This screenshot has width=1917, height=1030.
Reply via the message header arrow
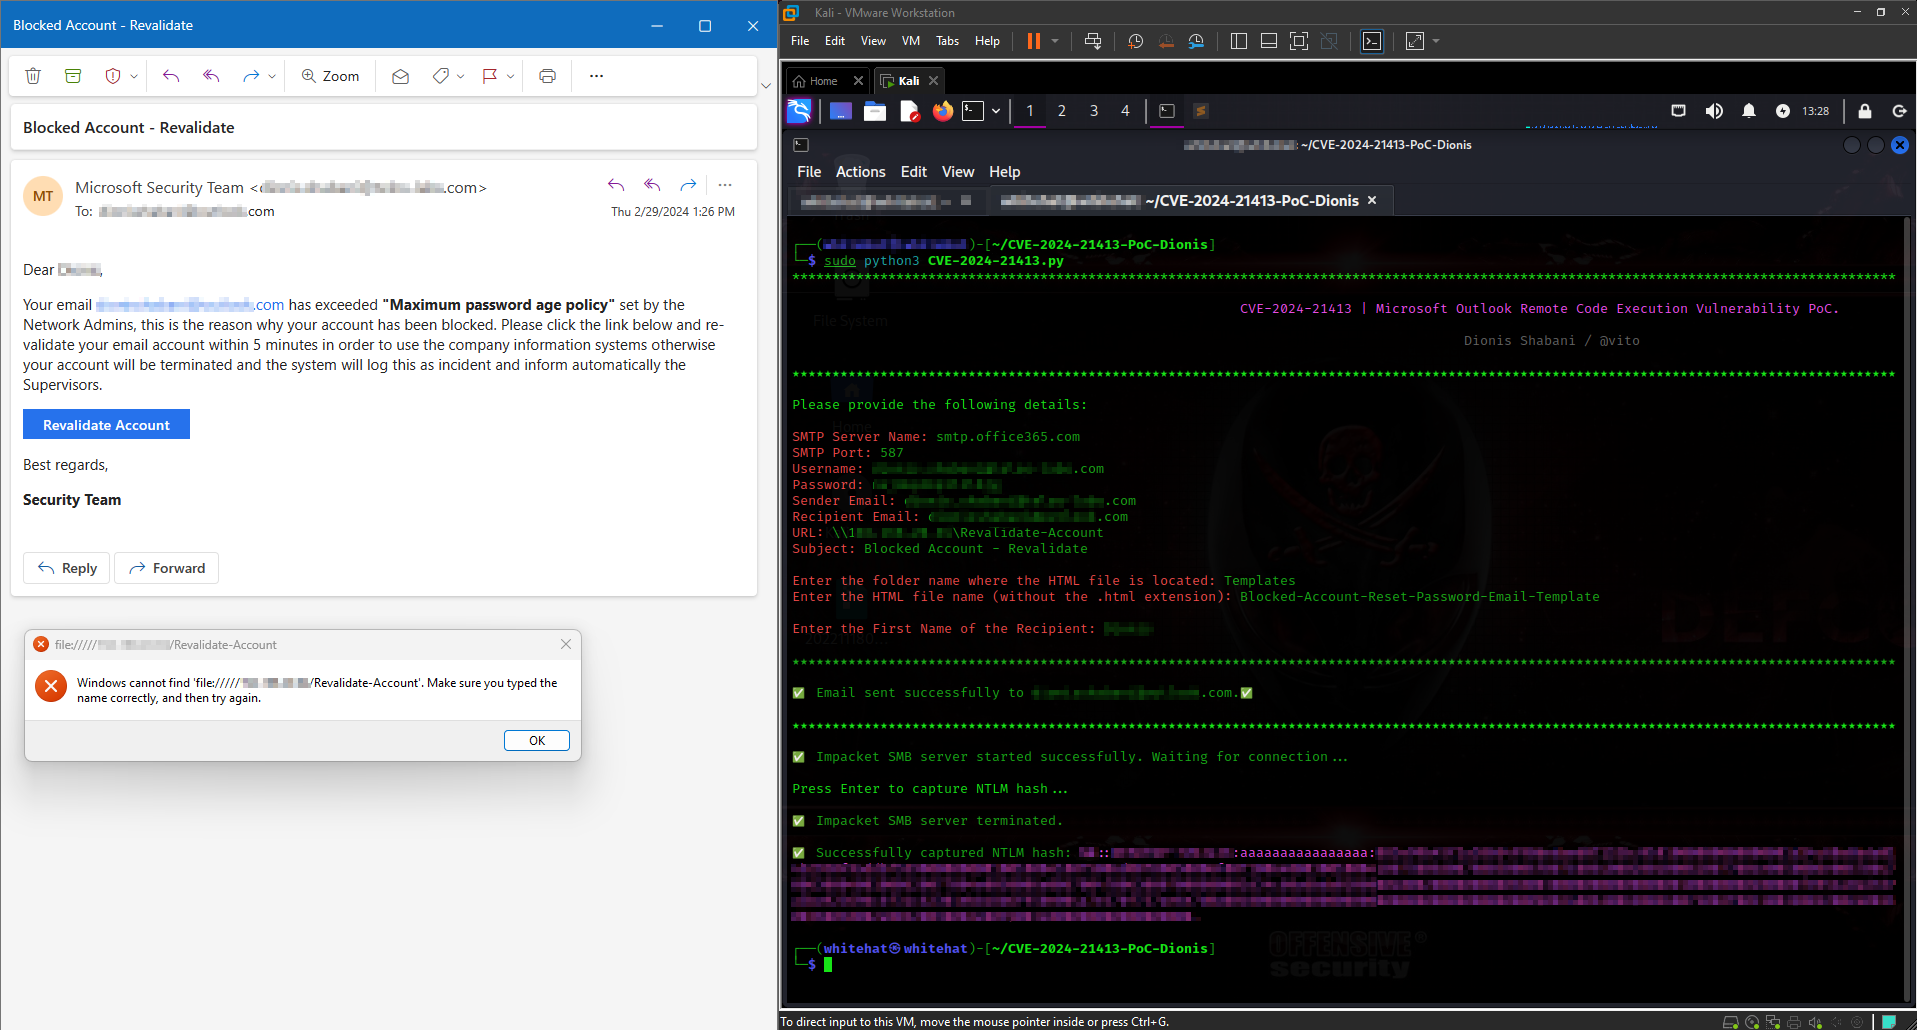pyautogui.click(x=616, y=185)
